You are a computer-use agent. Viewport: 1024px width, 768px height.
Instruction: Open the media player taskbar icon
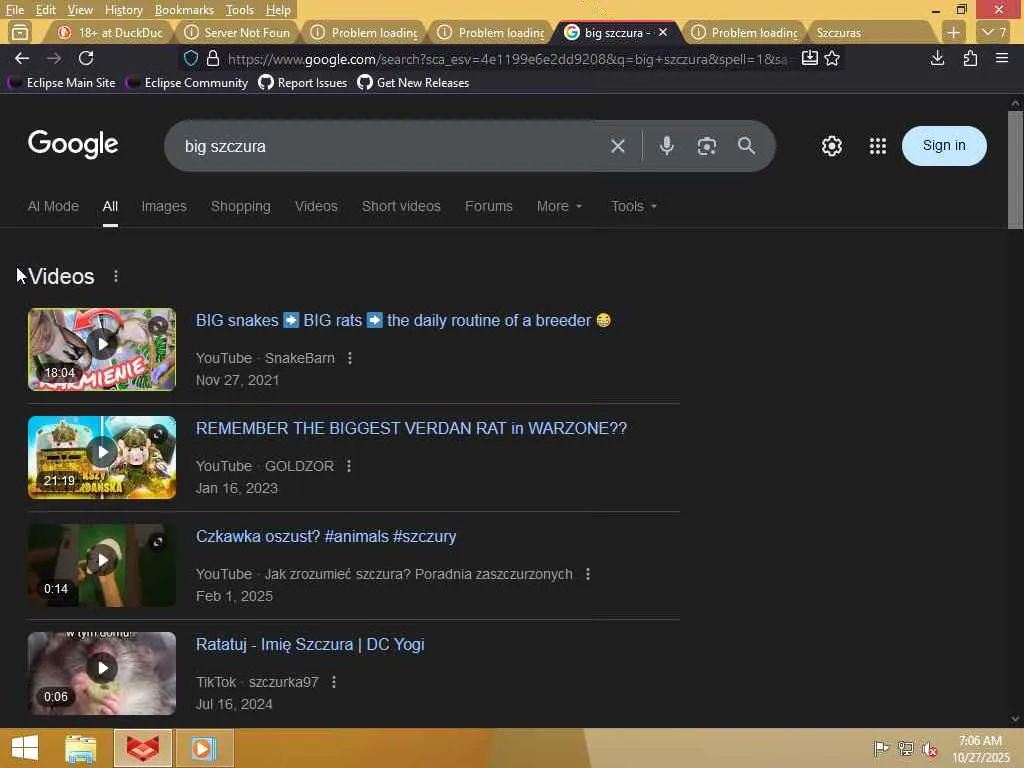pos(204,748)
